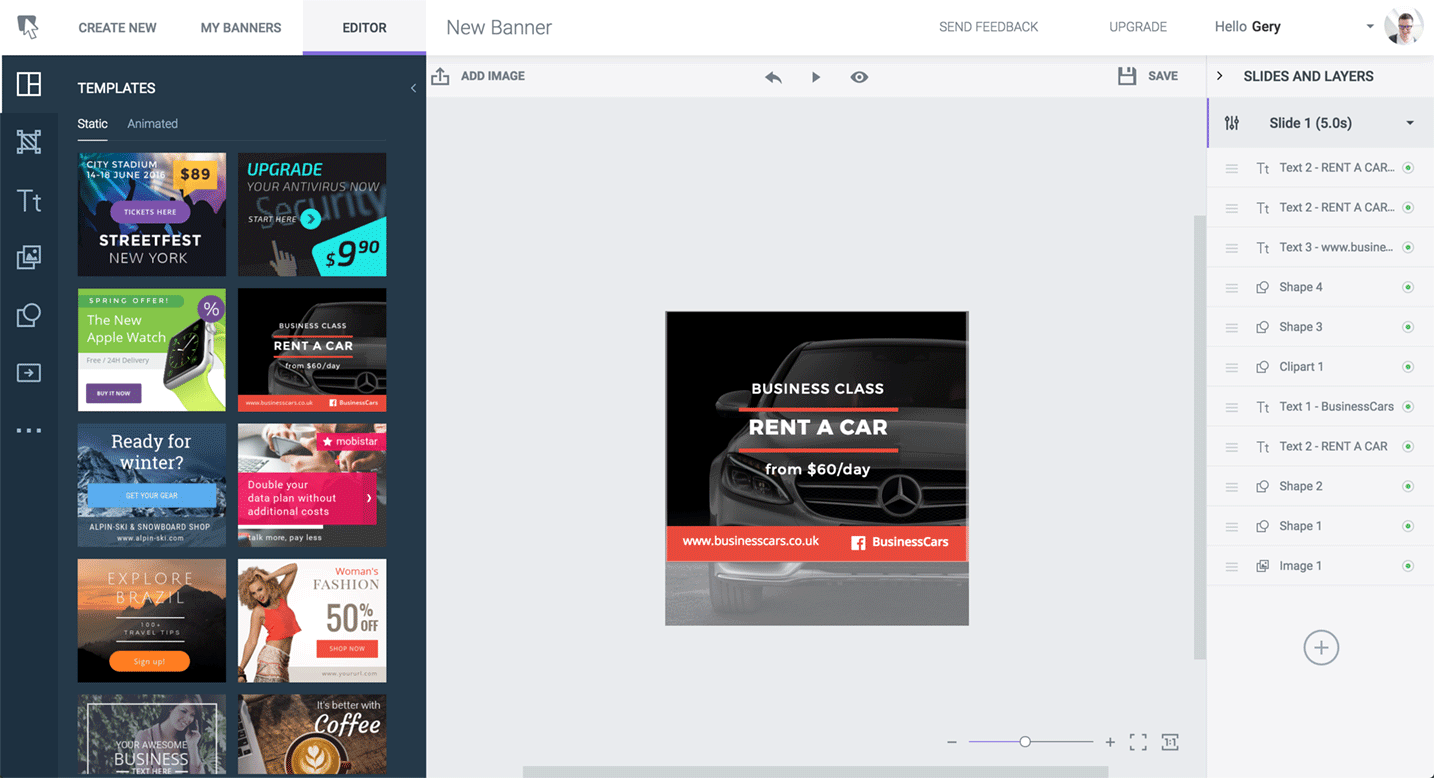This screenshot has height=778, width=1434.
Task: Collapse the Templates panel with the chevron
Action: (x=413, y=88)
